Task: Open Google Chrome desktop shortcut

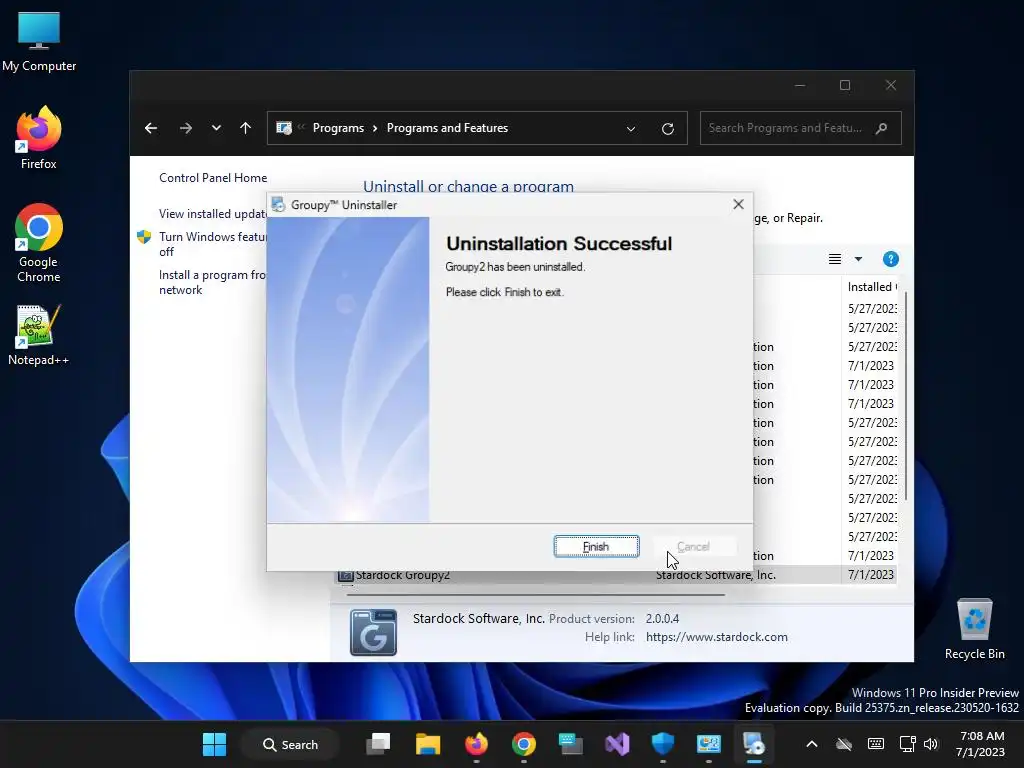Action: click(x=39, y=243)
